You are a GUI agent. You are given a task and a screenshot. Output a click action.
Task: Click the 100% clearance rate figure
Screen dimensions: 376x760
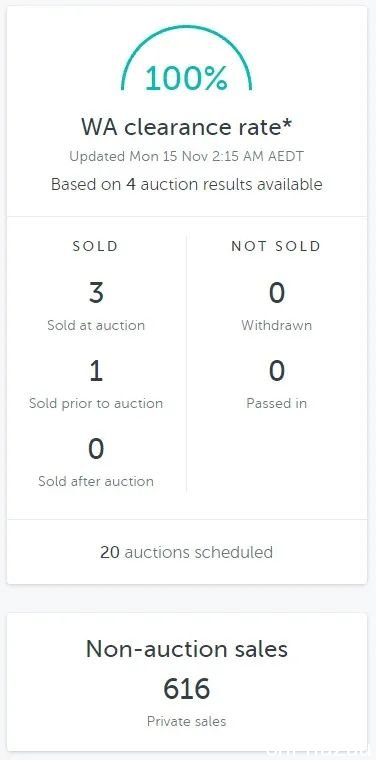pyautogui.click(x=187, y=78)
